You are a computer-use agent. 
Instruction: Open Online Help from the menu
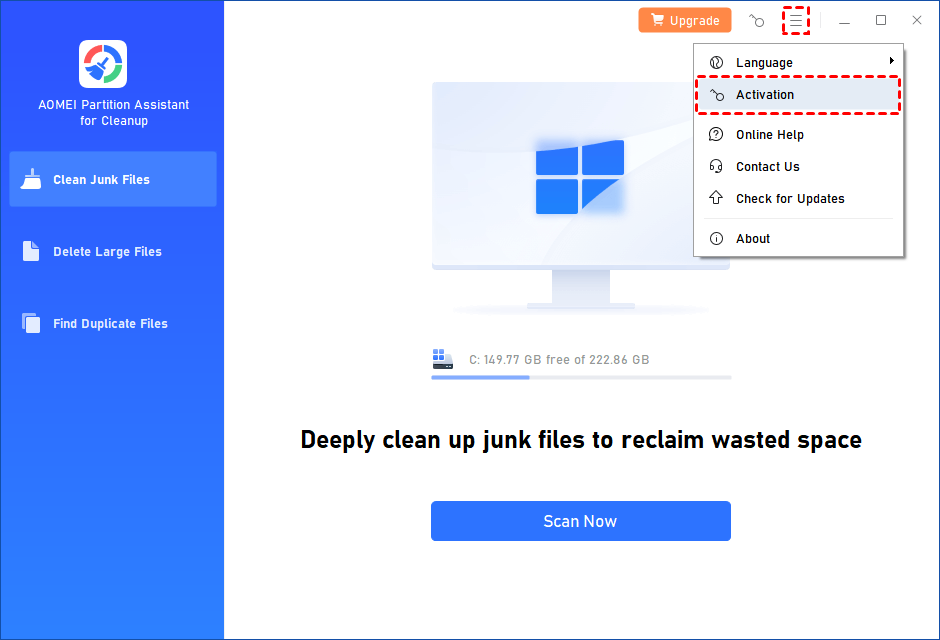click(799, 134)
